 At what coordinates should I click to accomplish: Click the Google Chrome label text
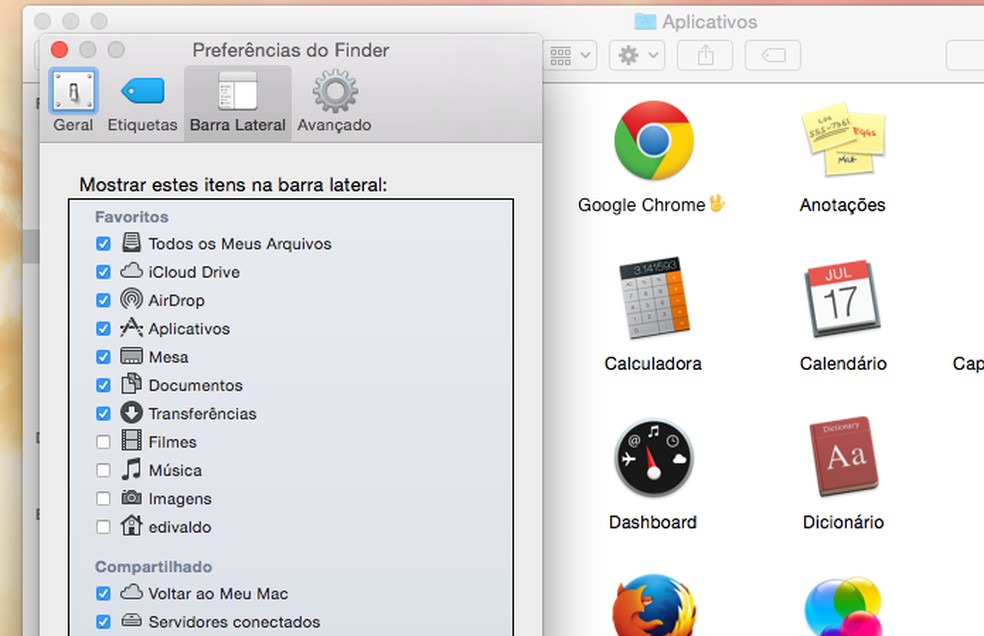click(642, 205)
